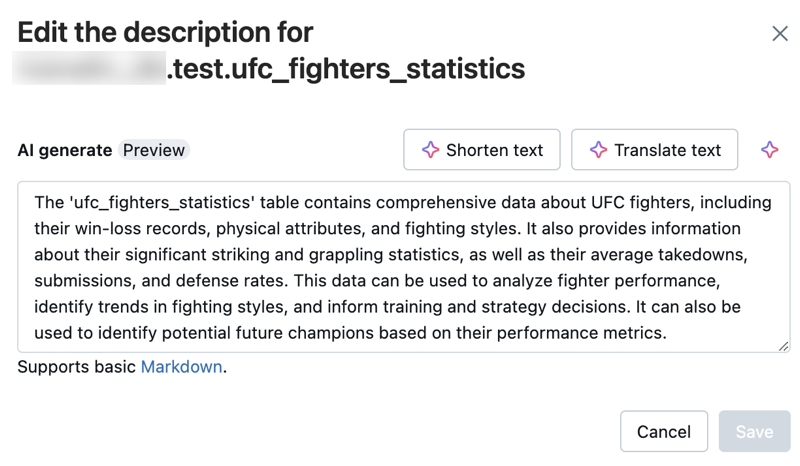
Task: Save the edited description
Action: [754, 432]
